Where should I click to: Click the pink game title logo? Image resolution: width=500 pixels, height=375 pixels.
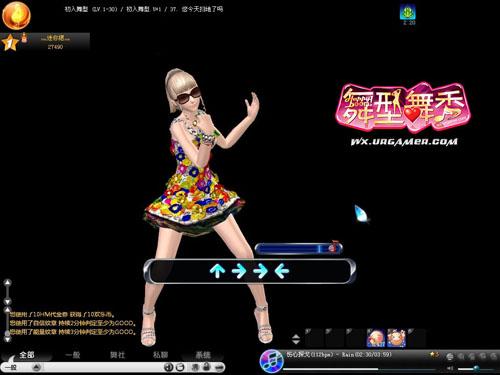click(x=403, y=108)
